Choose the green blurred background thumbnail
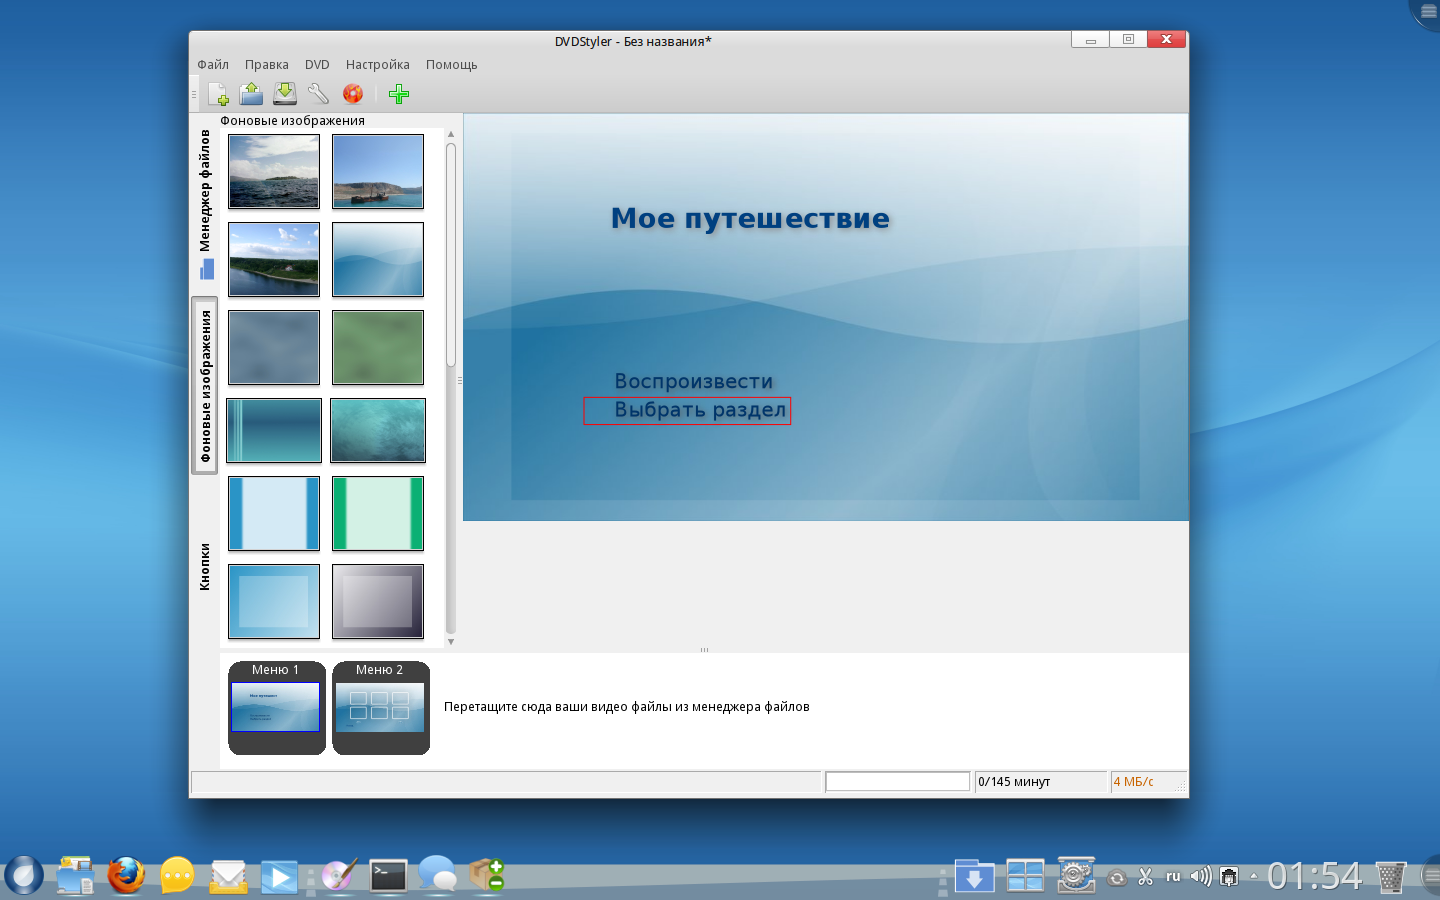This screenshot has height=900, width=1440. [x=378, y=347]
